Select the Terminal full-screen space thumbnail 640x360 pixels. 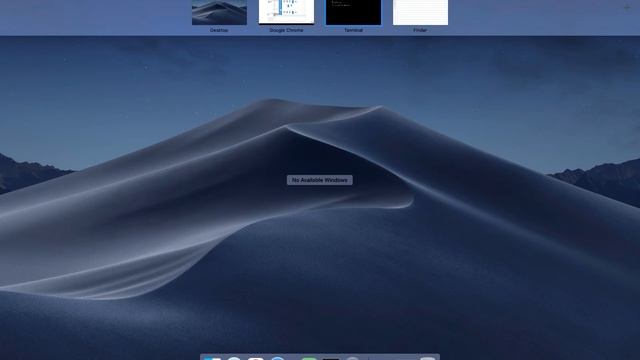click(x=353, y=12)
